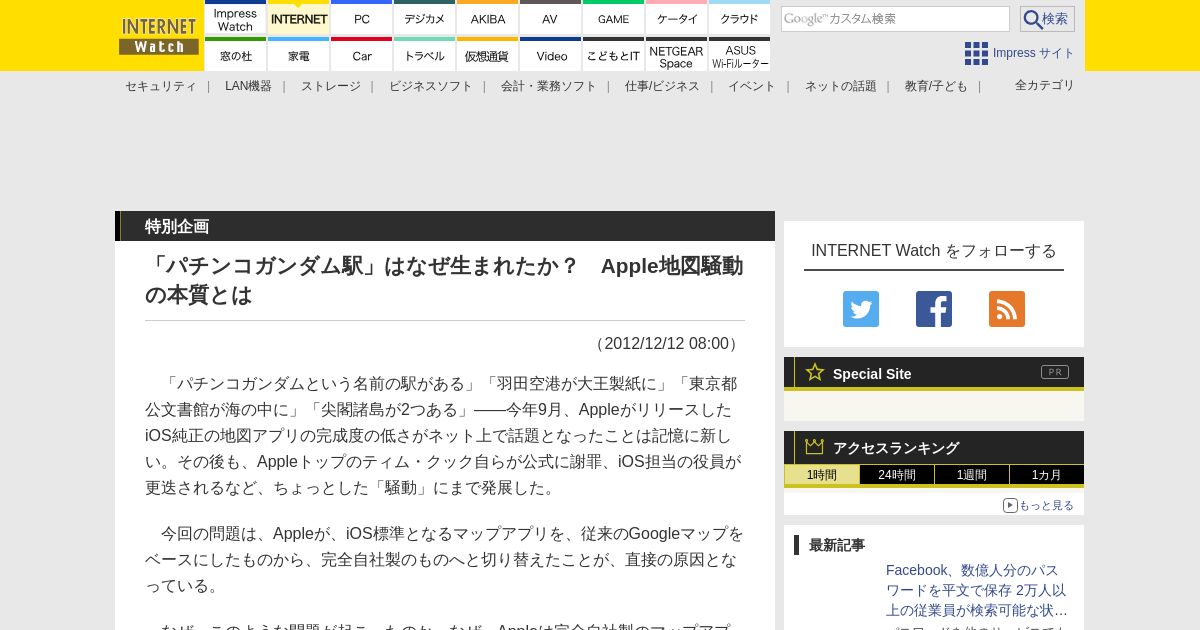Open the 仮想通貨 Watch tab
Screen dimensions: 1200x630
pos(488,55)
